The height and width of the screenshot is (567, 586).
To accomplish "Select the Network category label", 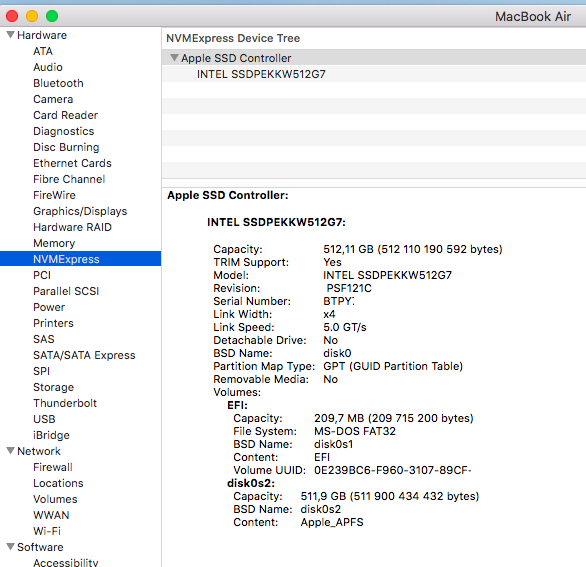I will click(x=39, y=451).
